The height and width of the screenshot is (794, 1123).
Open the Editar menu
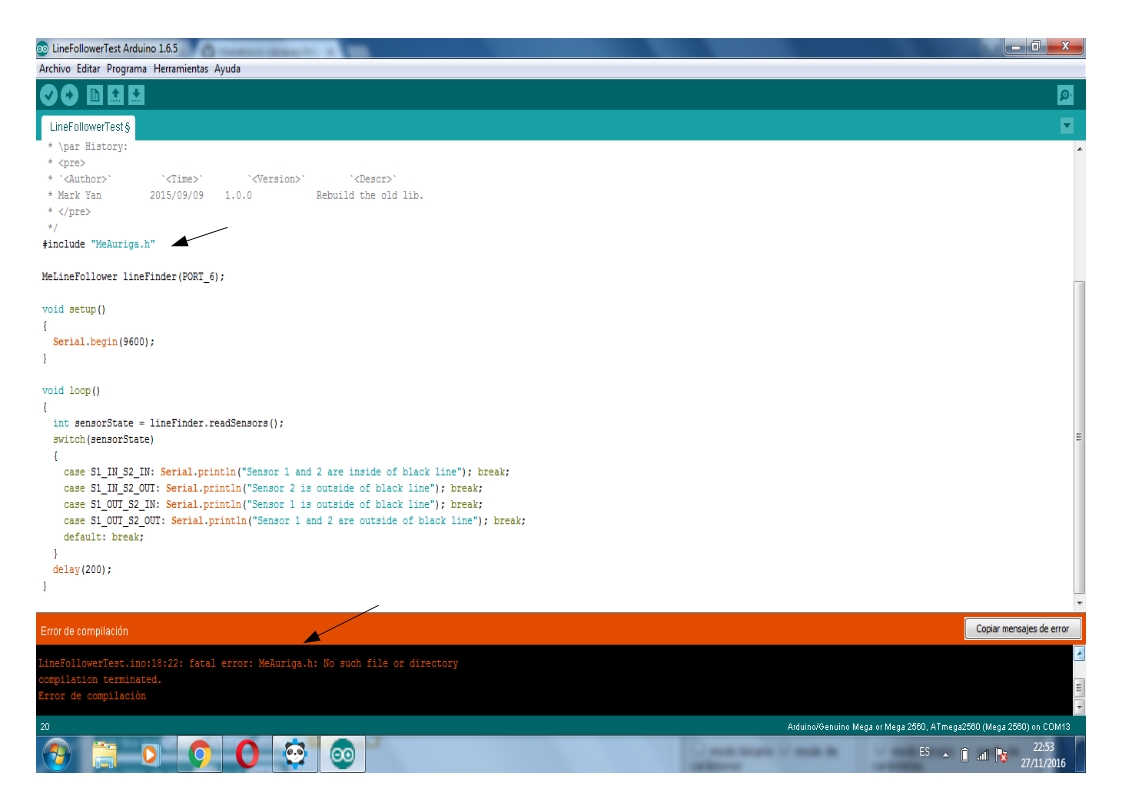88,69
